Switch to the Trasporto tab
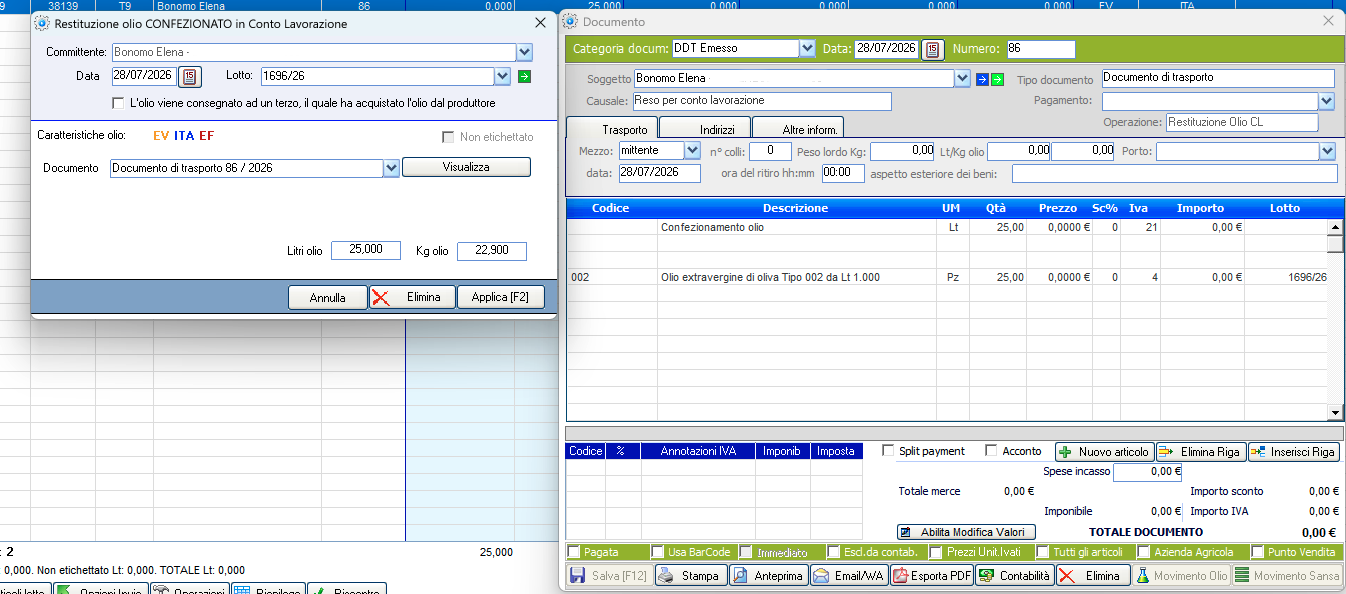 [611, 129]
